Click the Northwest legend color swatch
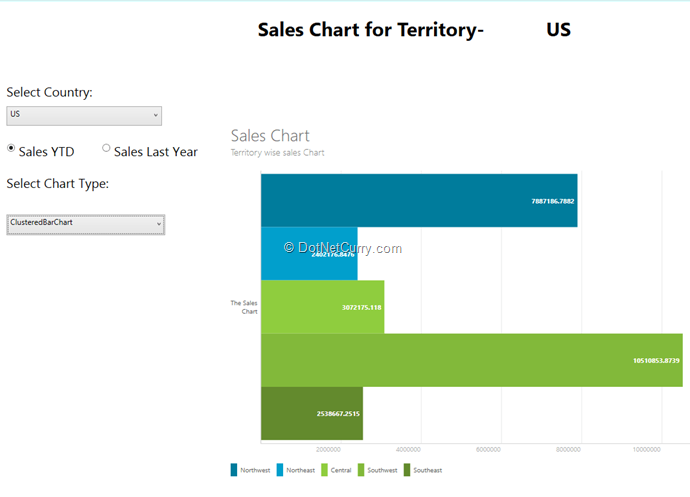Screen dimensions: 690x497 pyautogui.click(x=234, y=469)
